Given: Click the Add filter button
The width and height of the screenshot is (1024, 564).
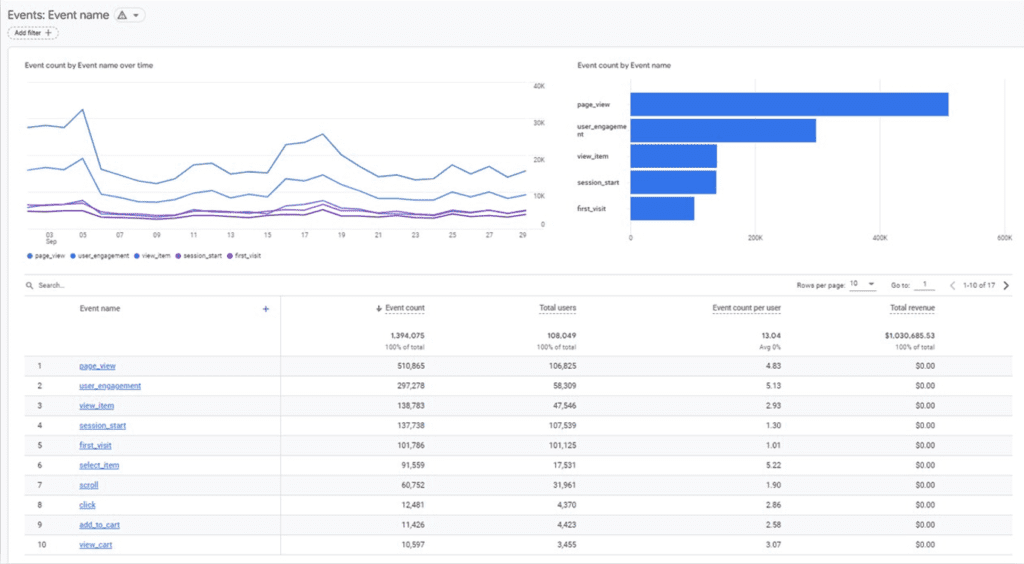Looking at the screenshot, I should pyautogui.click(x=33, y=33).
